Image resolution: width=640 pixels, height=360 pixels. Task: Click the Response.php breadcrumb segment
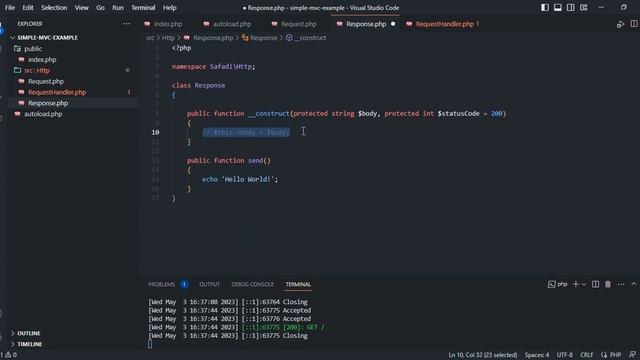[213, 38]
